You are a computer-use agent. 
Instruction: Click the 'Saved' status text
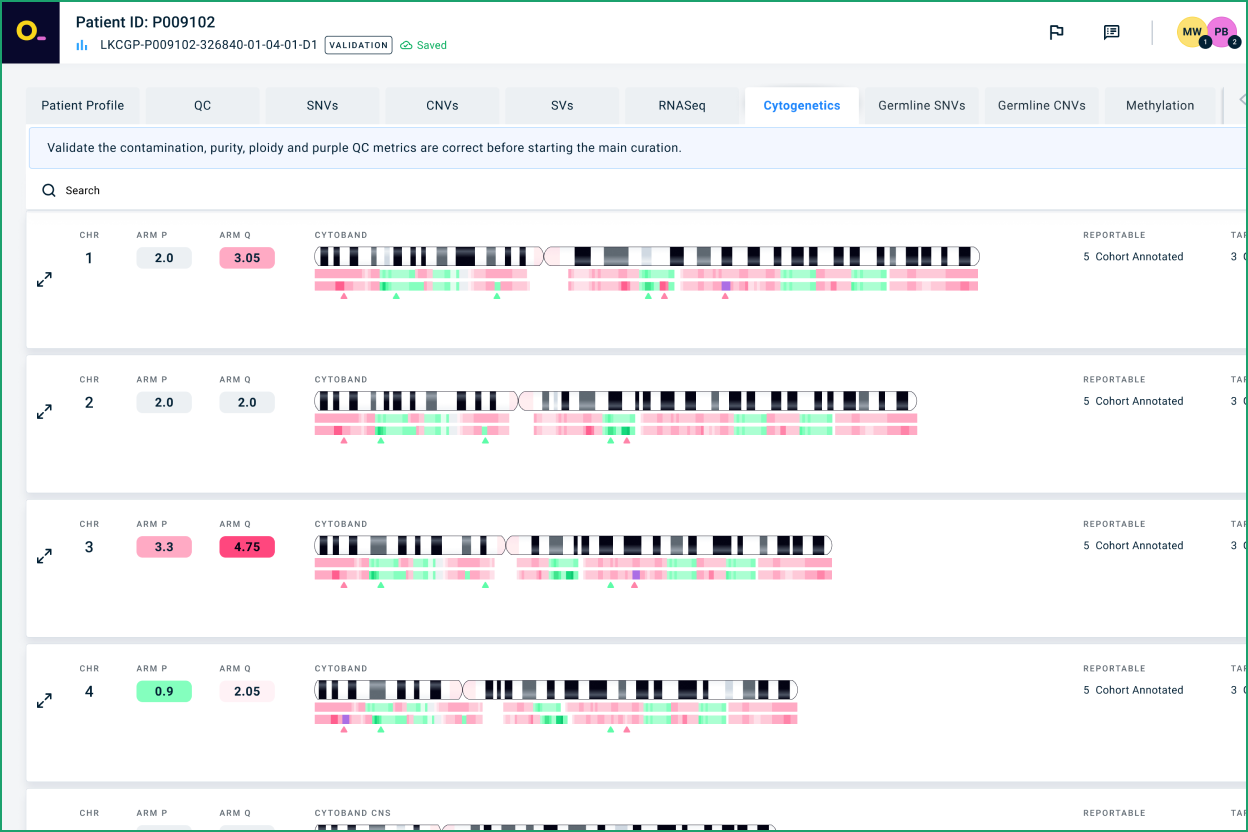432,45
